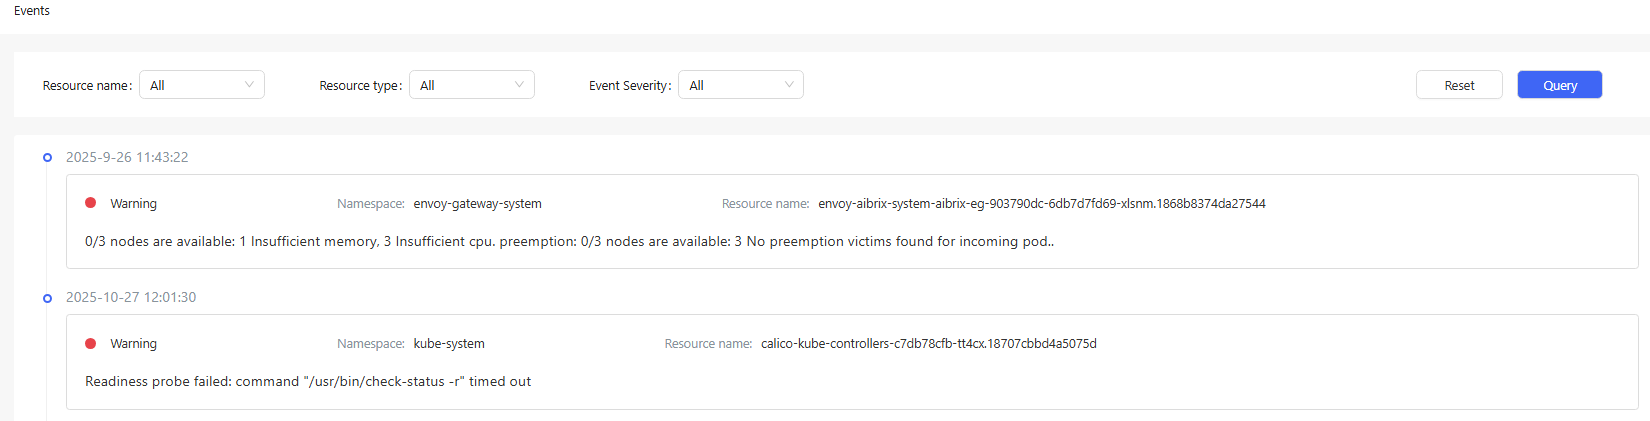Screen dimensions: 1650x421
Task: Click the calico-kube-controllers resource name
Action: pos(928,344)
